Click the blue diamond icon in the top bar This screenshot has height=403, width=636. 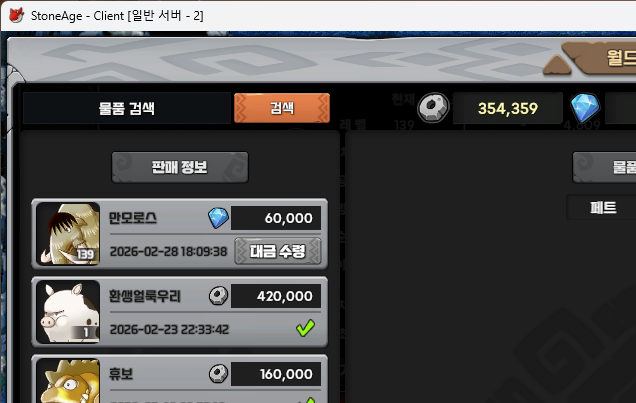[585, 107]
